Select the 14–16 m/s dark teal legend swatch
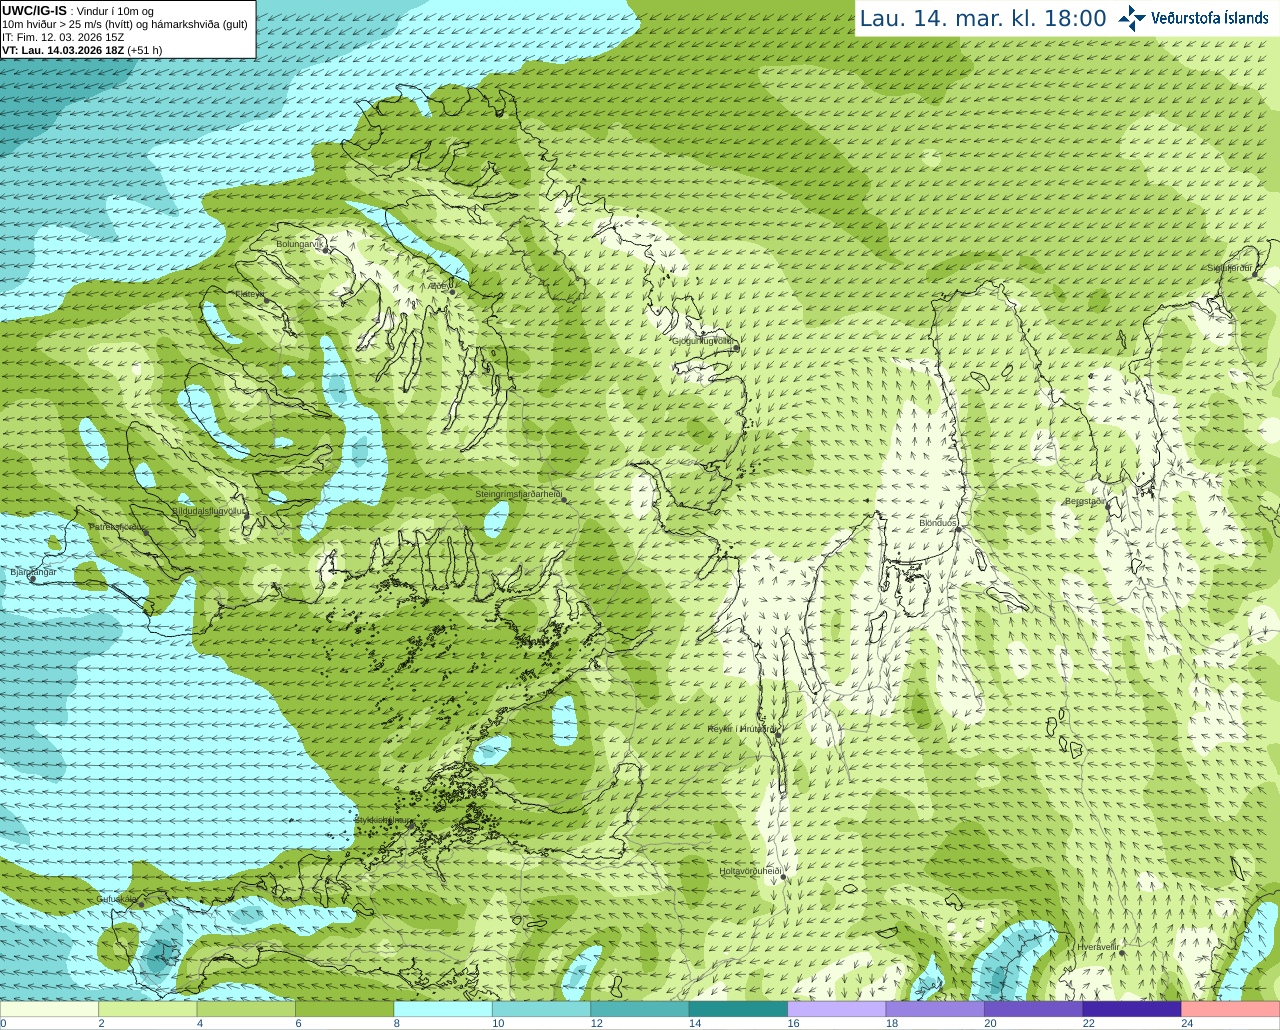The width and height of the screenshot is (1280, 1030). [x=738, y=1009]
